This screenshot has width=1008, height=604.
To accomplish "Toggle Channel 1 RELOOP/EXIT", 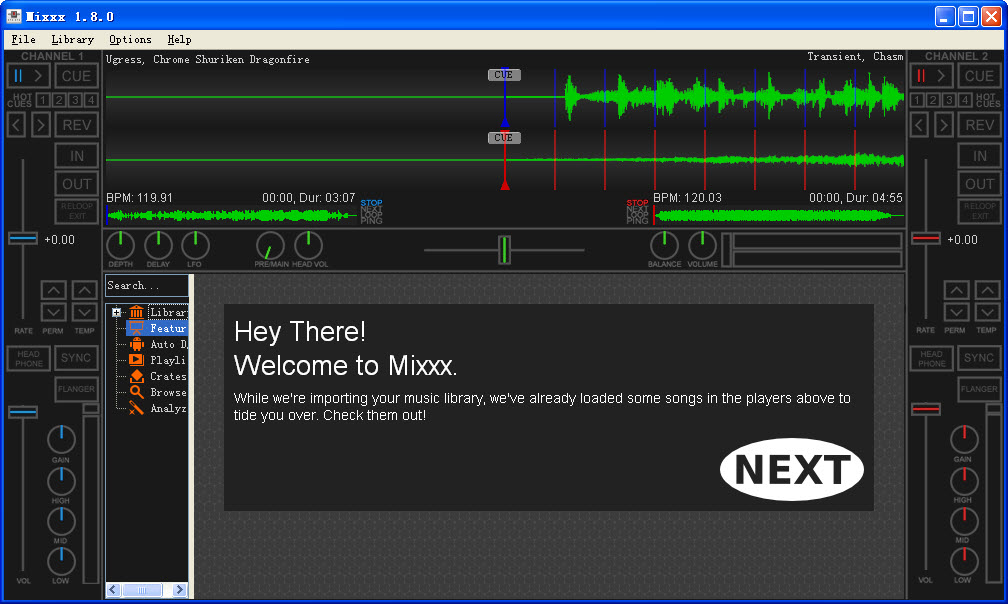I will tap(76, 211).
